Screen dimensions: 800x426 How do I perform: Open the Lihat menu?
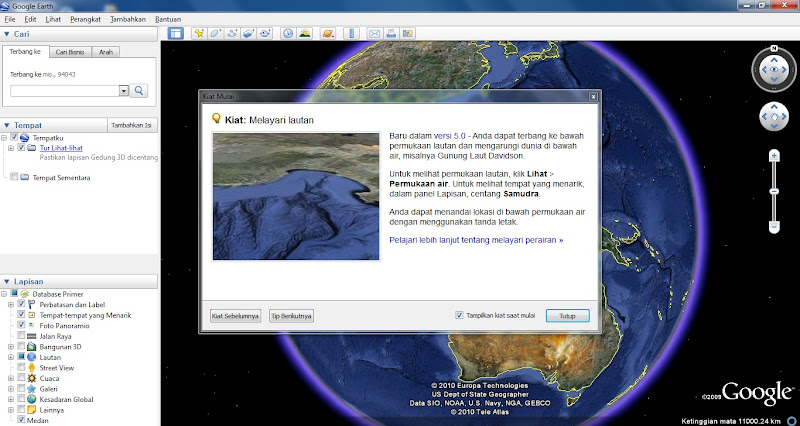[x=53, y=19]
